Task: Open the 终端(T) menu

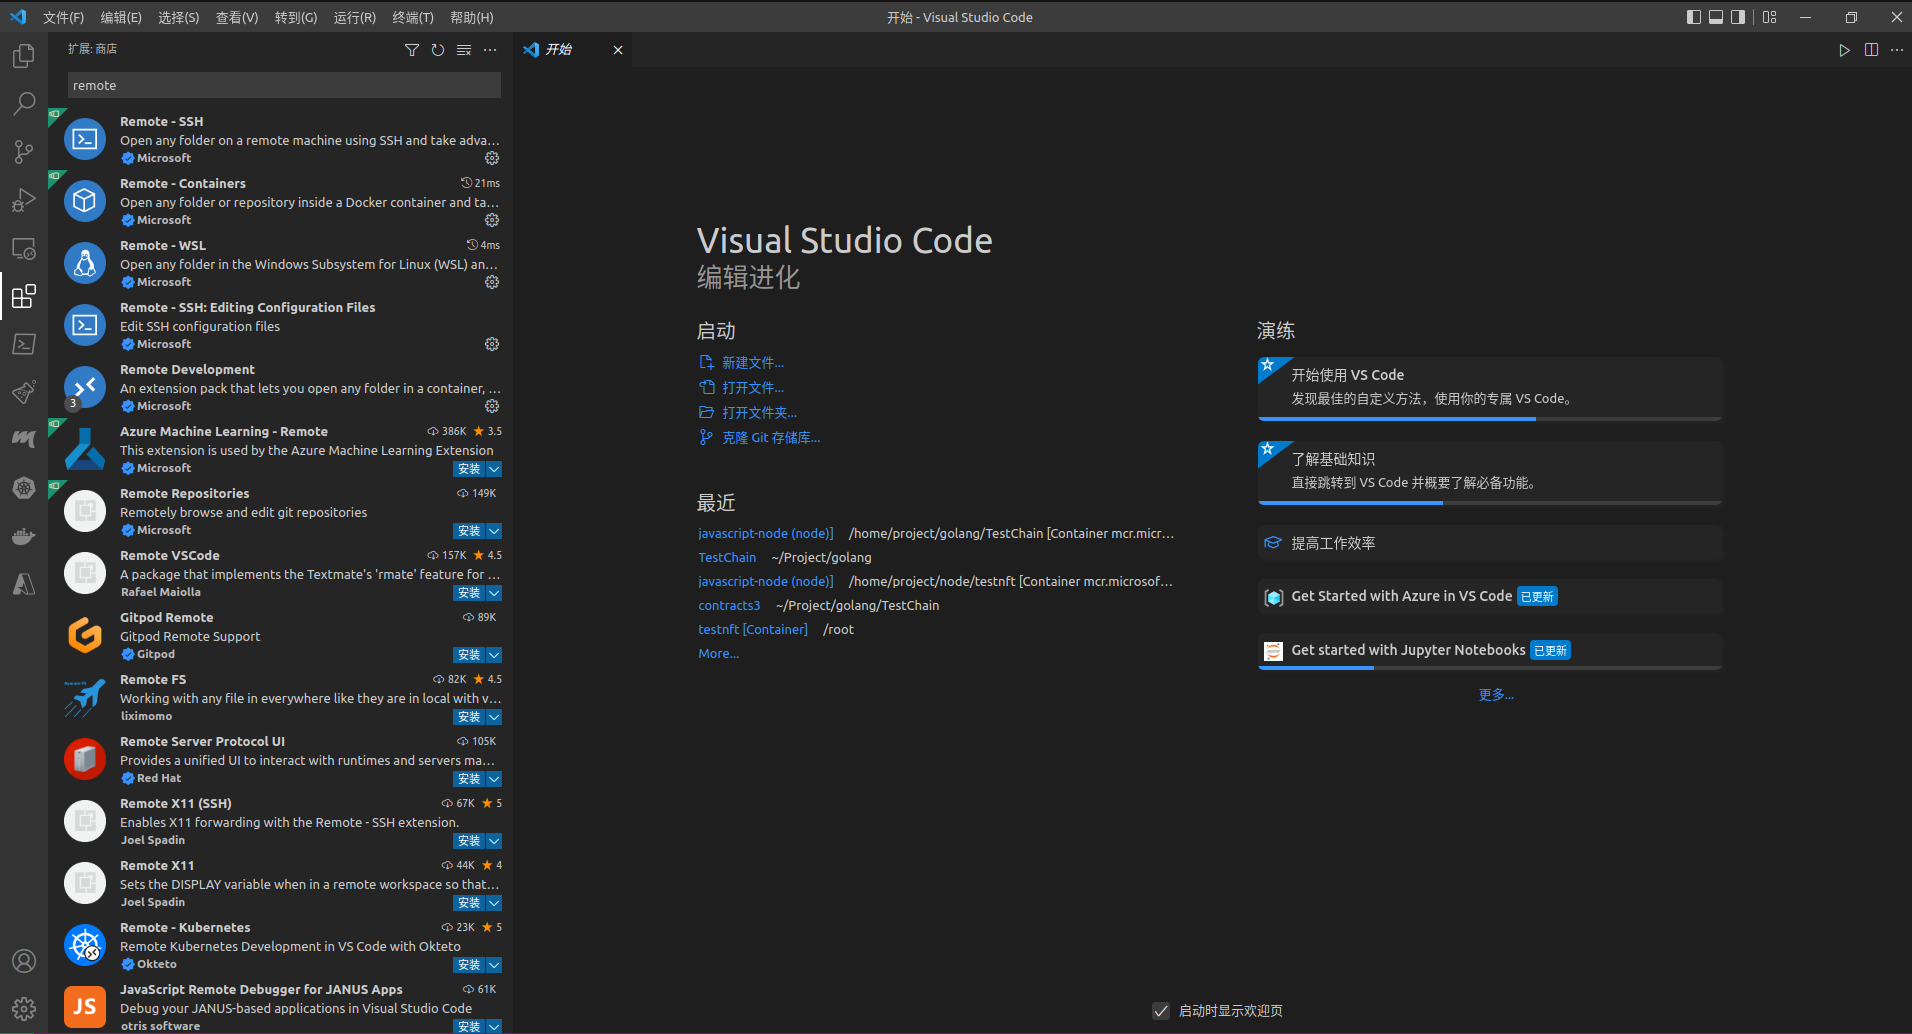Action: click(413, 17)
